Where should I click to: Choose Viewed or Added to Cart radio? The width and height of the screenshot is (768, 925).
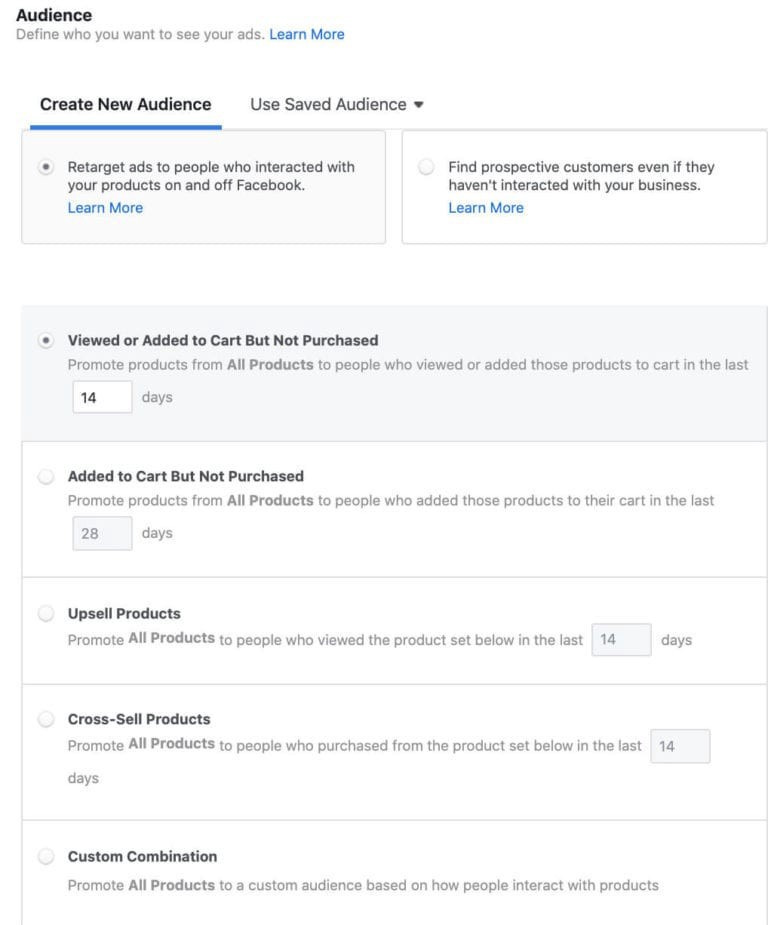[46, 340]
